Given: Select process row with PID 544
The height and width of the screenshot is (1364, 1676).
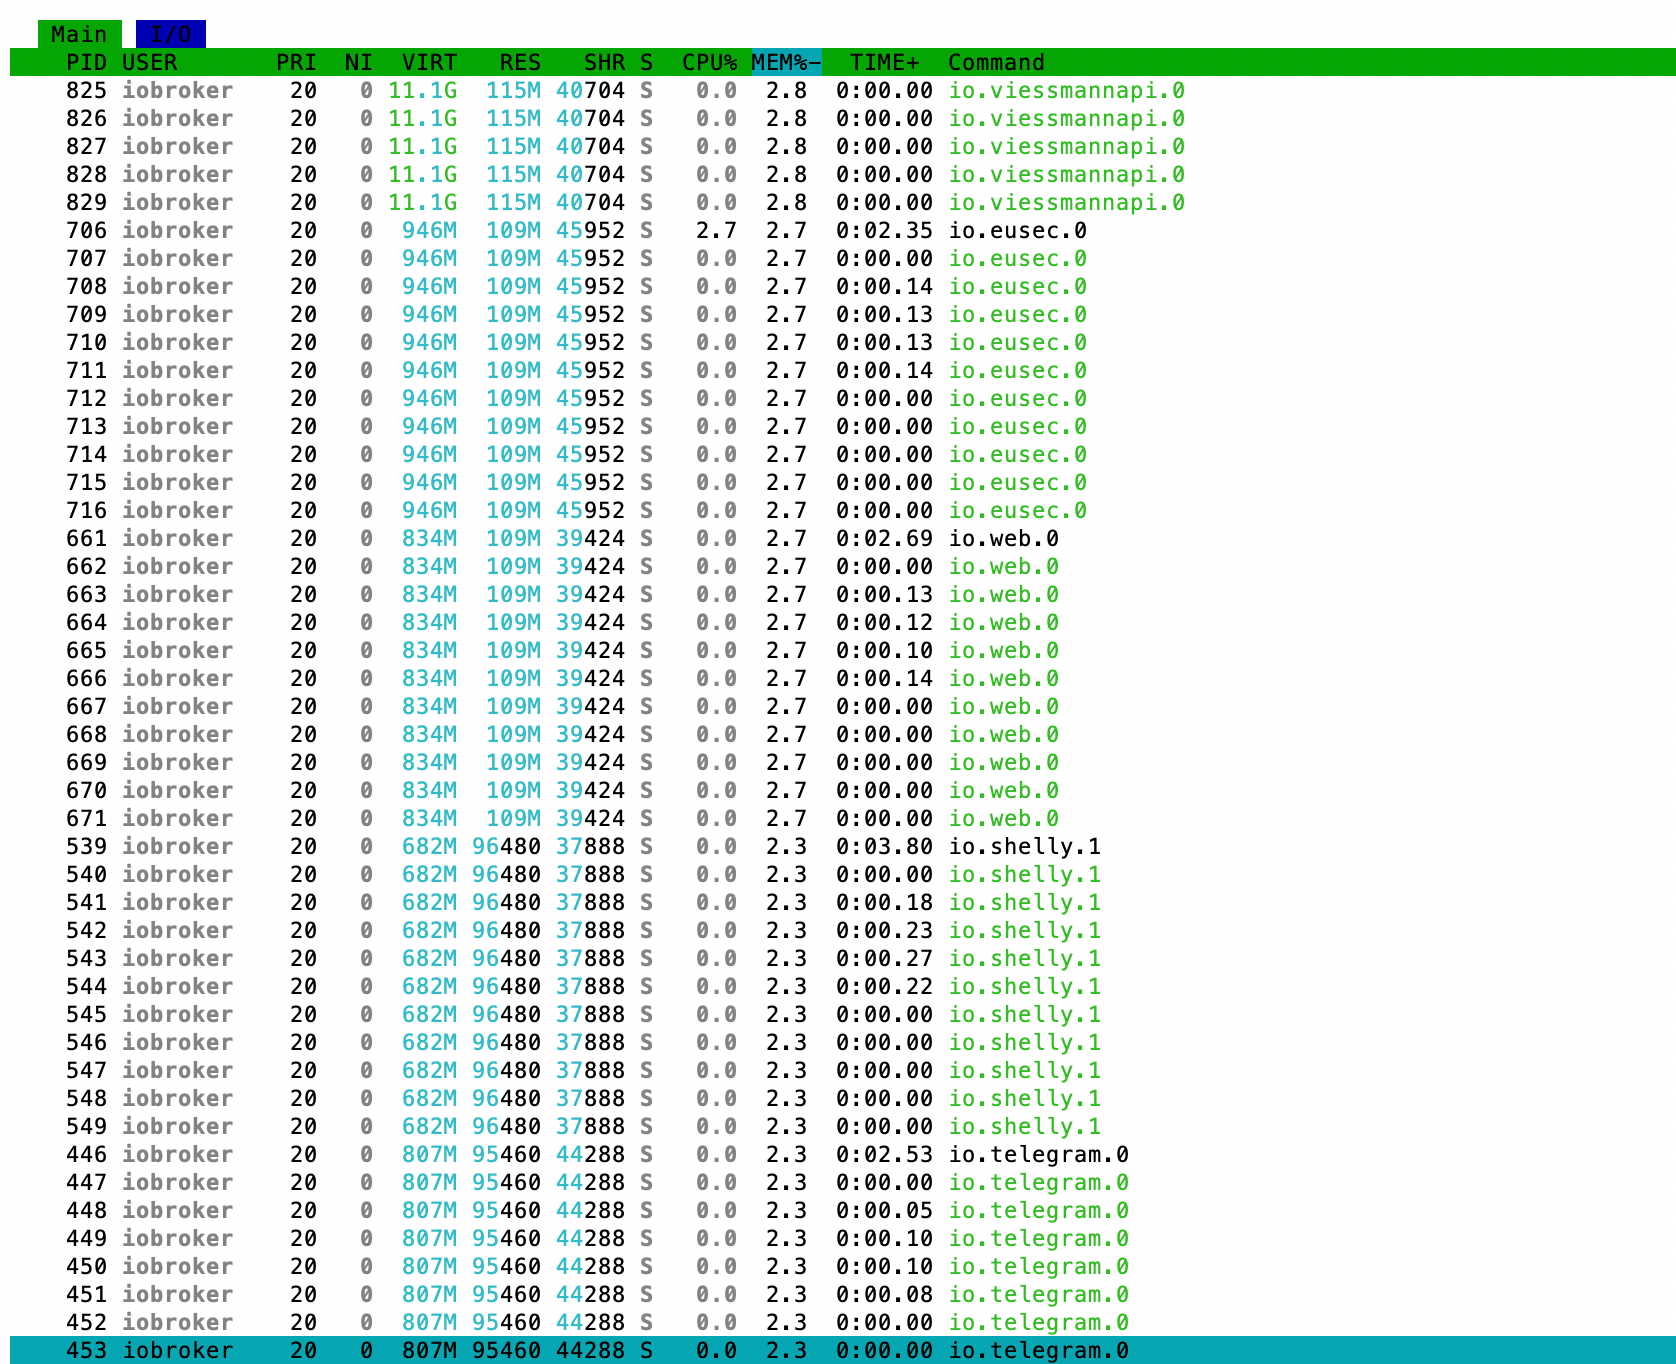Looking at the screenshot, I should pyautogui.click(x=842, y=986).
